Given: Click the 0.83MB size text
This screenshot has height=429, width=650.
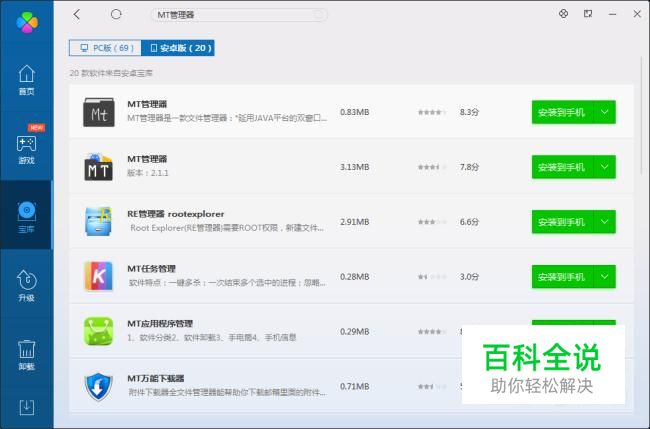Looking at the screenshot, I should coord(355,112).
